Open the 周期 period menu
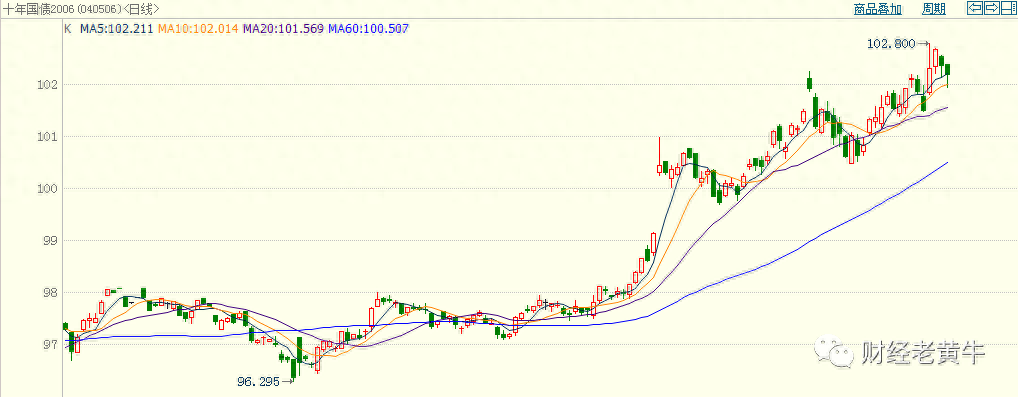Image resolution: width=1018 pixels, height=397 pixels. pyautogui.click(x=934, y=9)
